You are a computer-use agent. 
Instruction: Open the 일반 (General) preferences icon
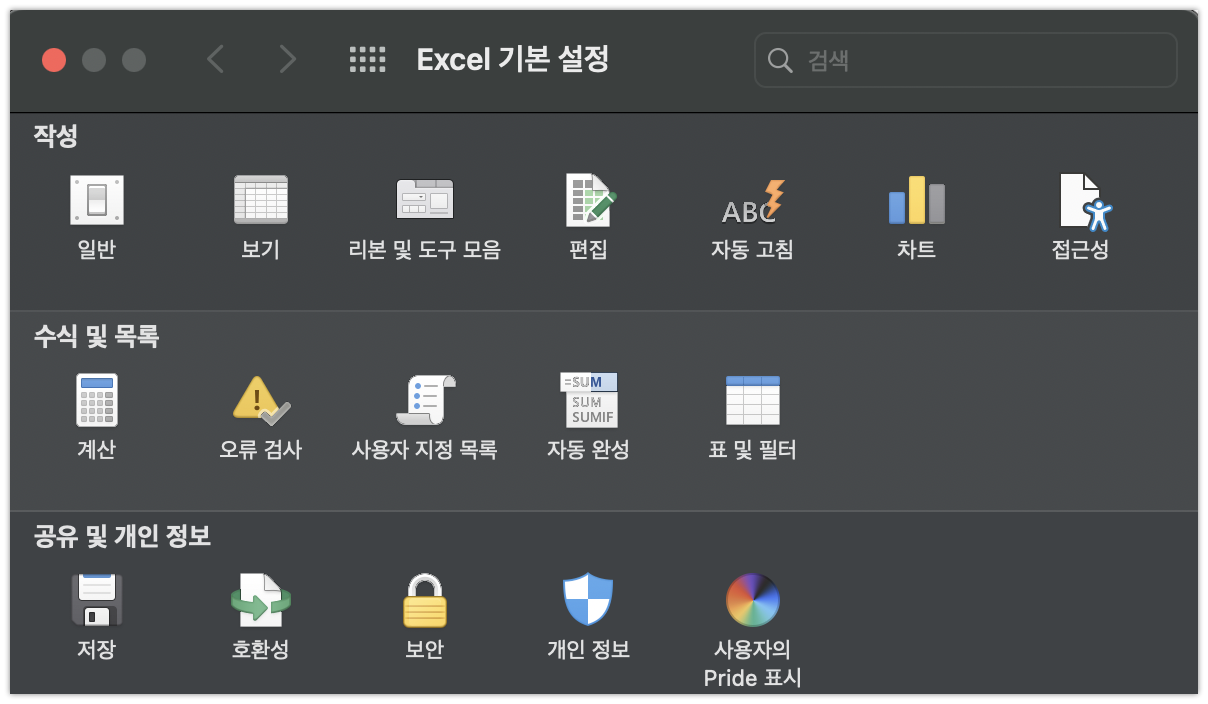[x=97, y=200]
